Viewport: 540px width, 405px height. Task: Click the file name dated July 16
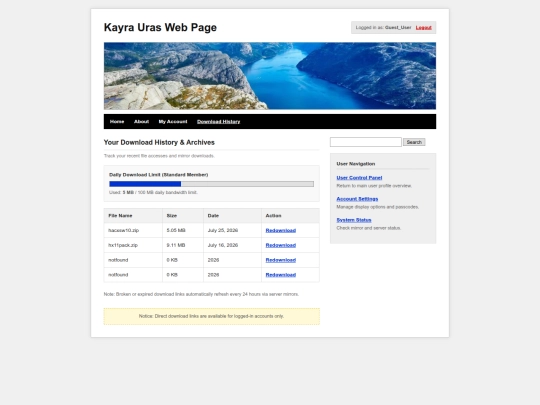[123, 245]
